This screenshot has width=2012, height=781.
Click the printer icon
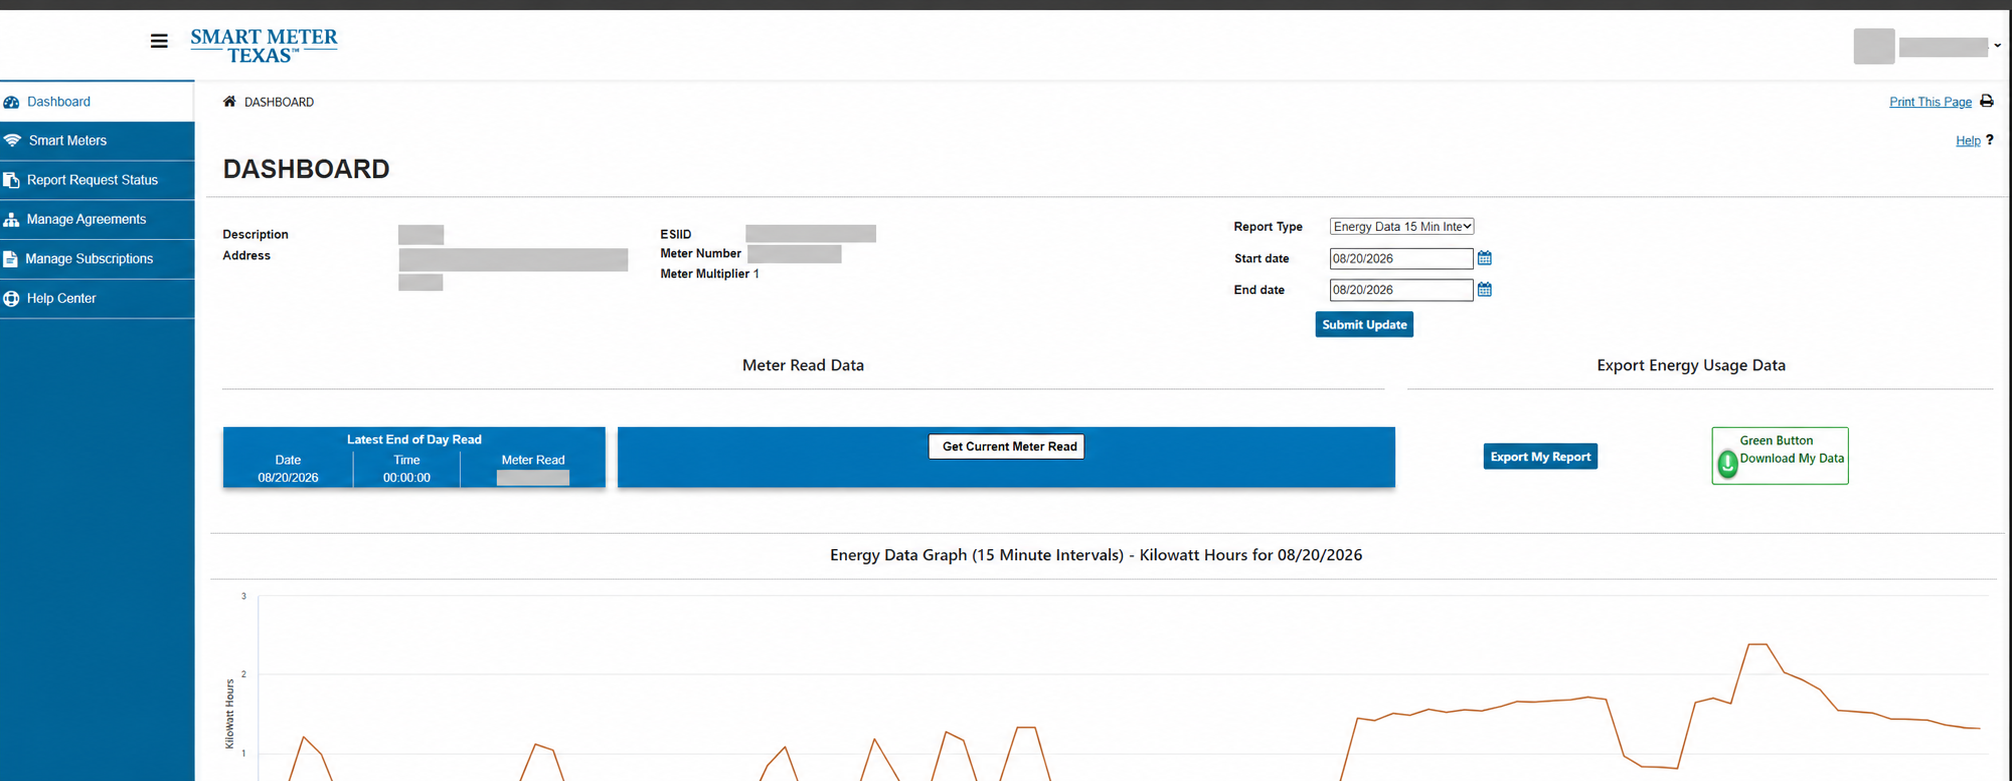1986,101
